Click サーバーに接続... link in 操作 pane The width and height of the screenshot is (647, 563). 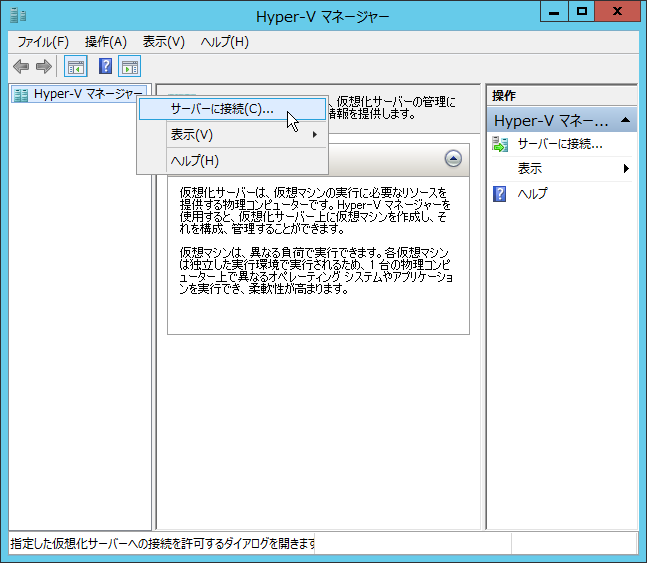coord(560,144)
